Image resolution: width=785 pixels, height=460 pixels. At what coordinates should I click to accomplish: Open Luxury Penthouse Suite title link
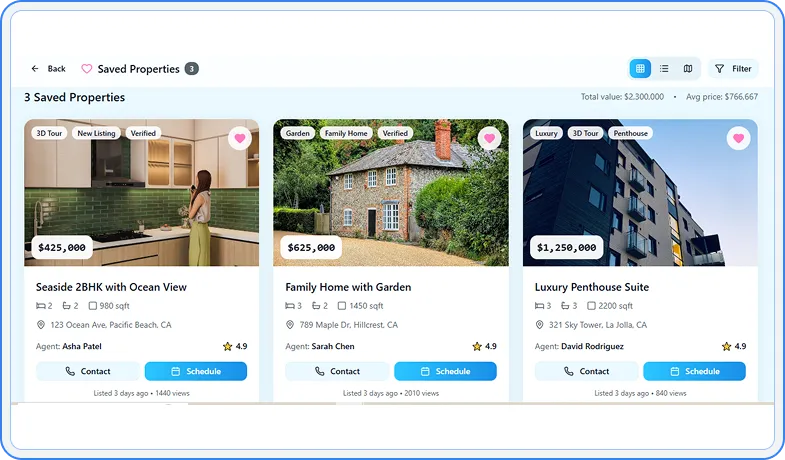point(592,287)
